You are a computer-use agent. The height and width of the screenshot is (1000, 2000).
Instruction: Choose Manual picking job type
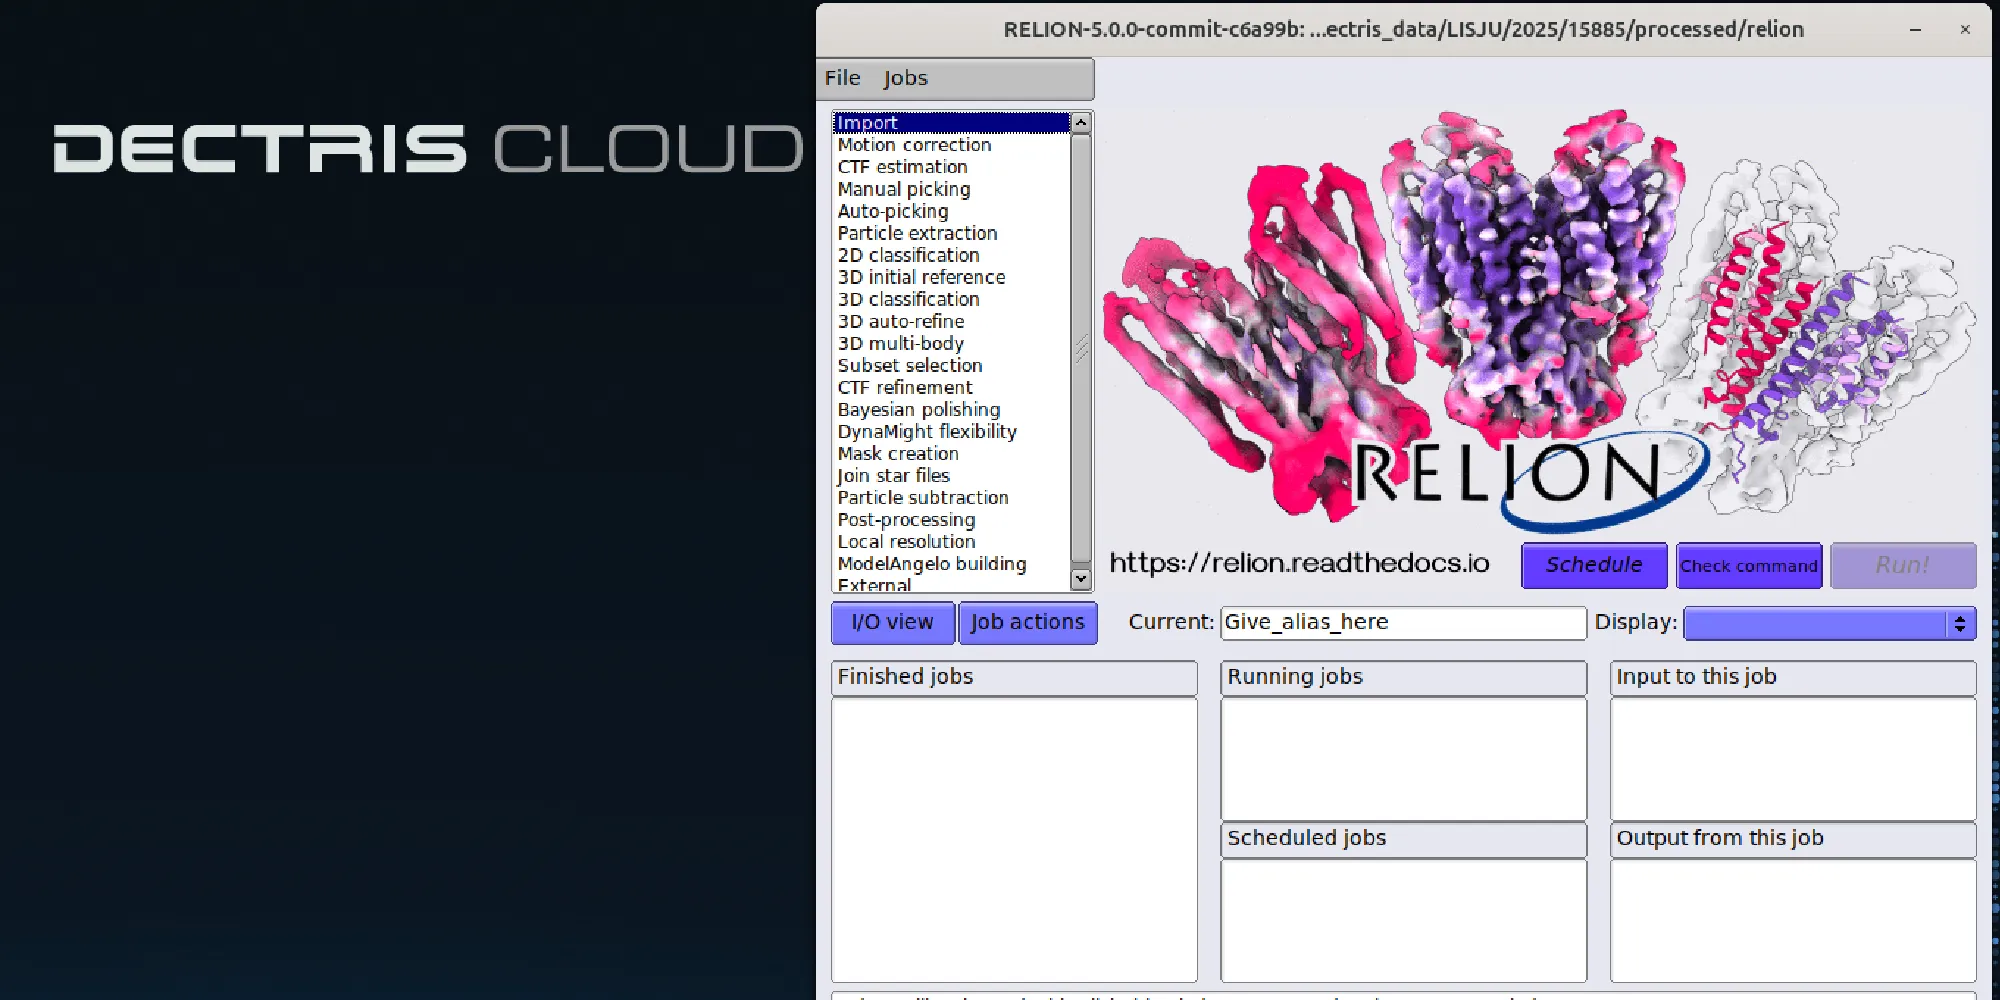(x=951, y=189)
